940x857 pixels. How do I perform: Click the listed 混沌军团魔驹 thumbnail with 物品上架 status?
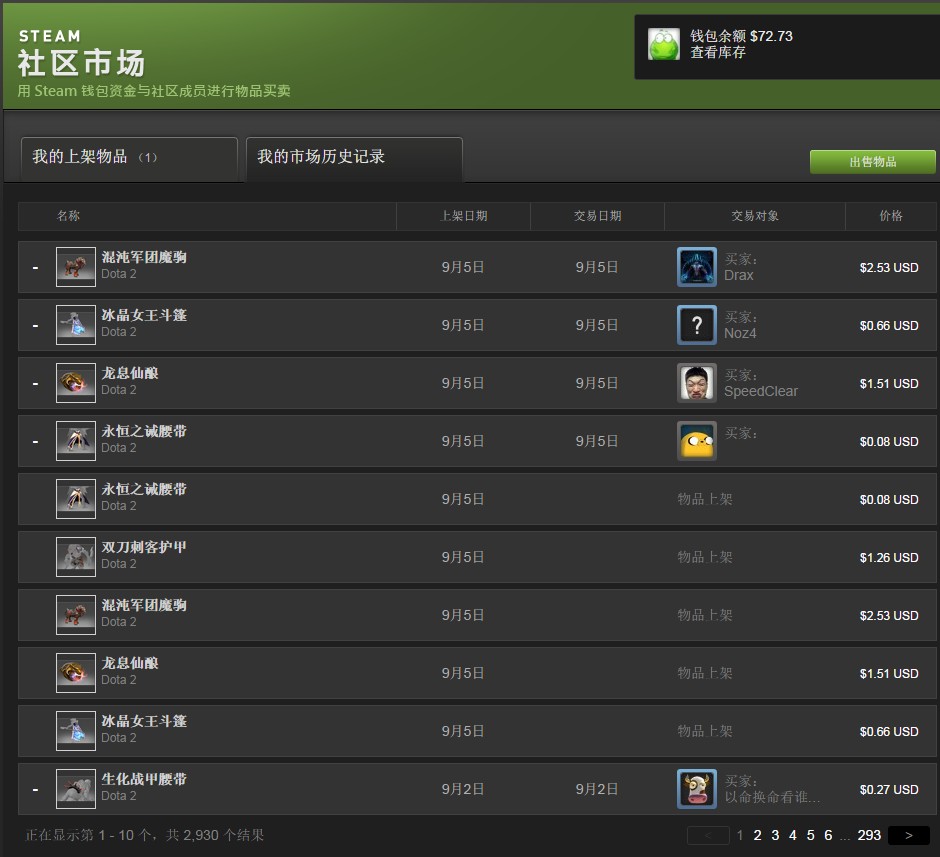76,615
